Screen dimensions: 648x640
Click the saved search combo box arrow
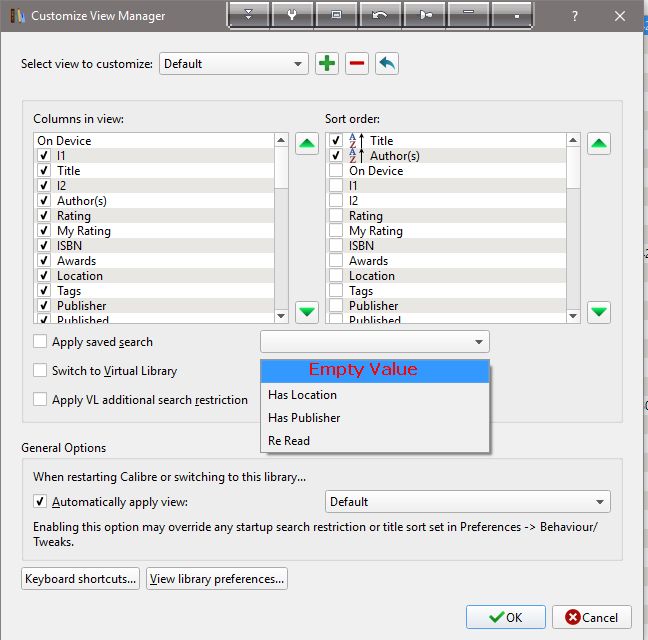pyautogui.click(x=479, y=342)
